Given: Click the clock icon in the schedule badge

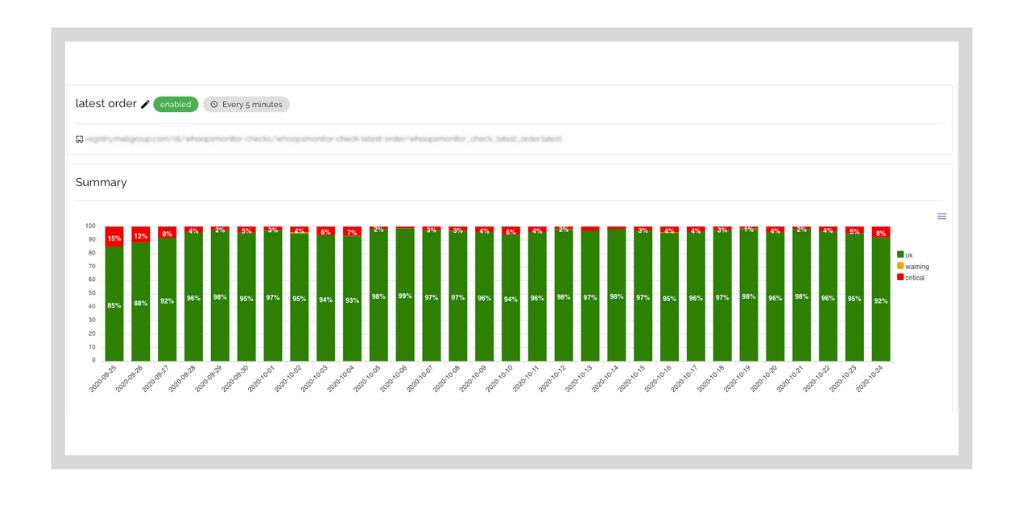Looking at the screenshot, I should [x=214, y=104].
